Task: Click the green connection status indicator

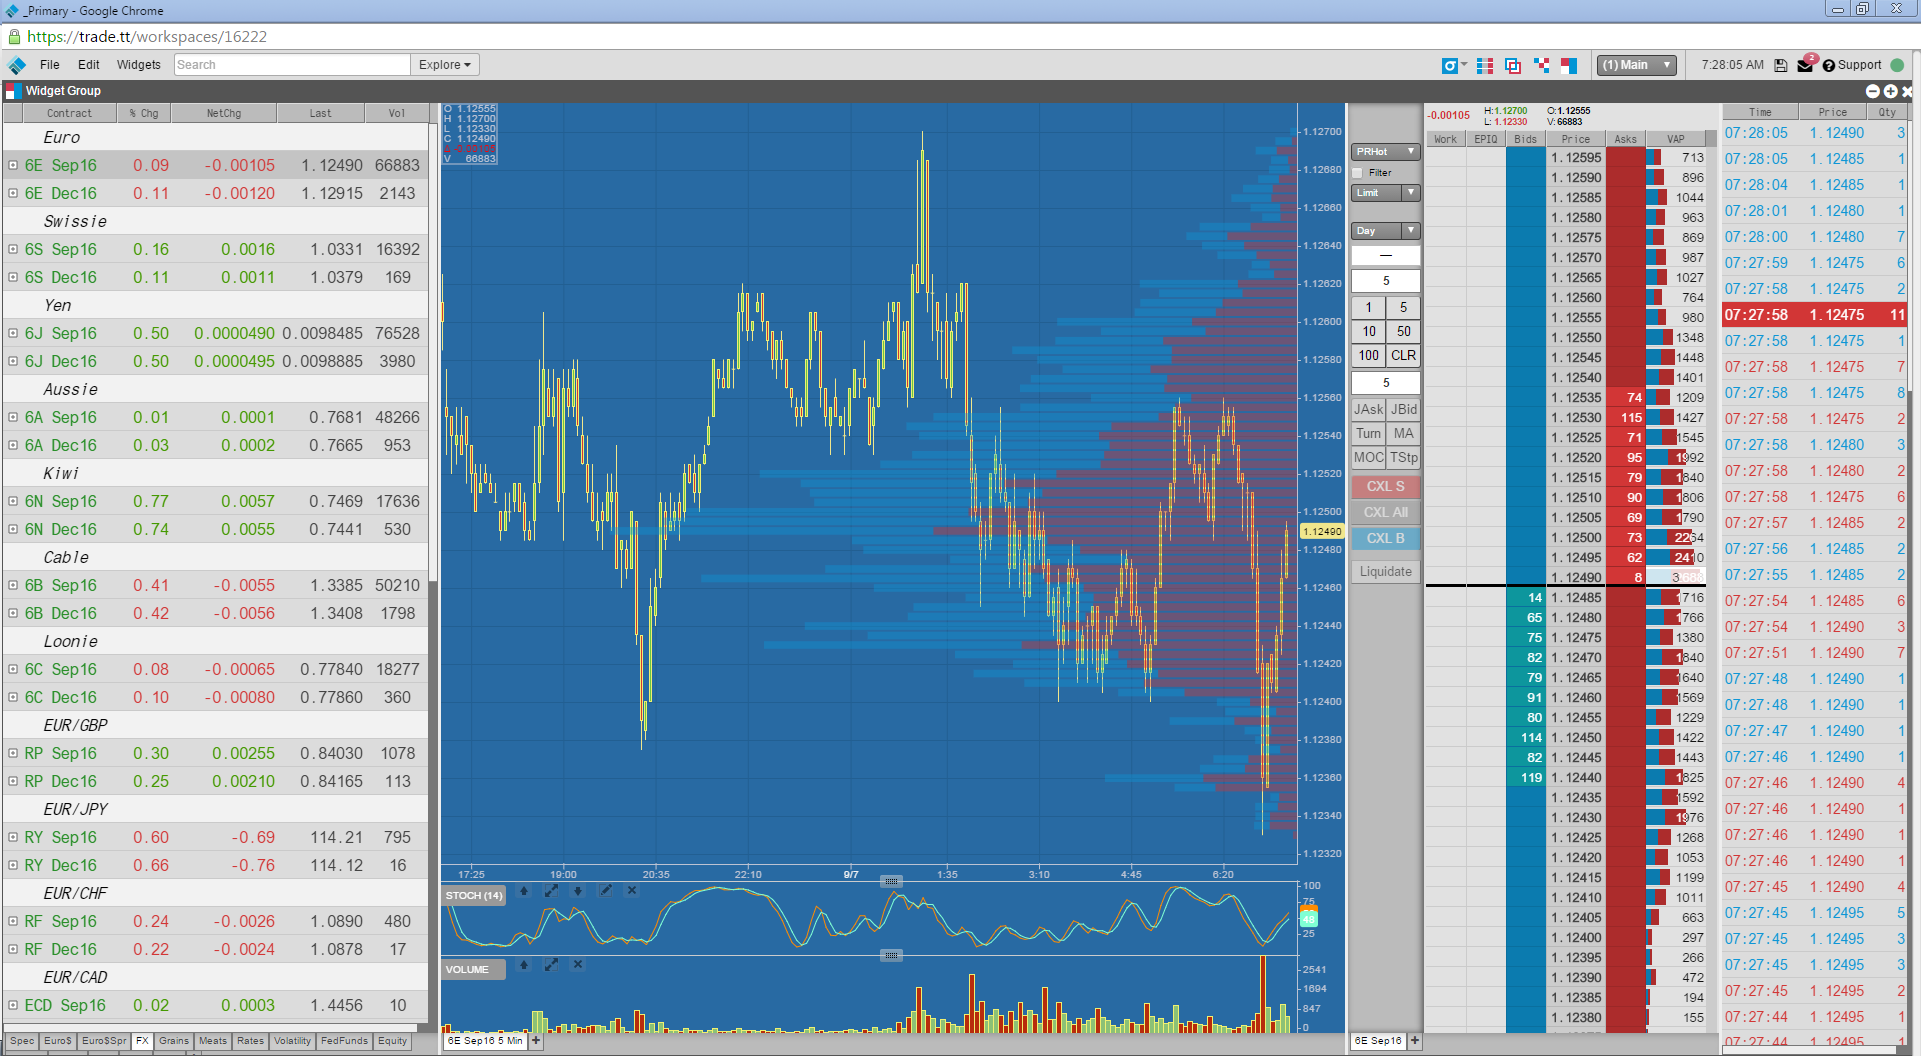Action: coord(1897,65)
